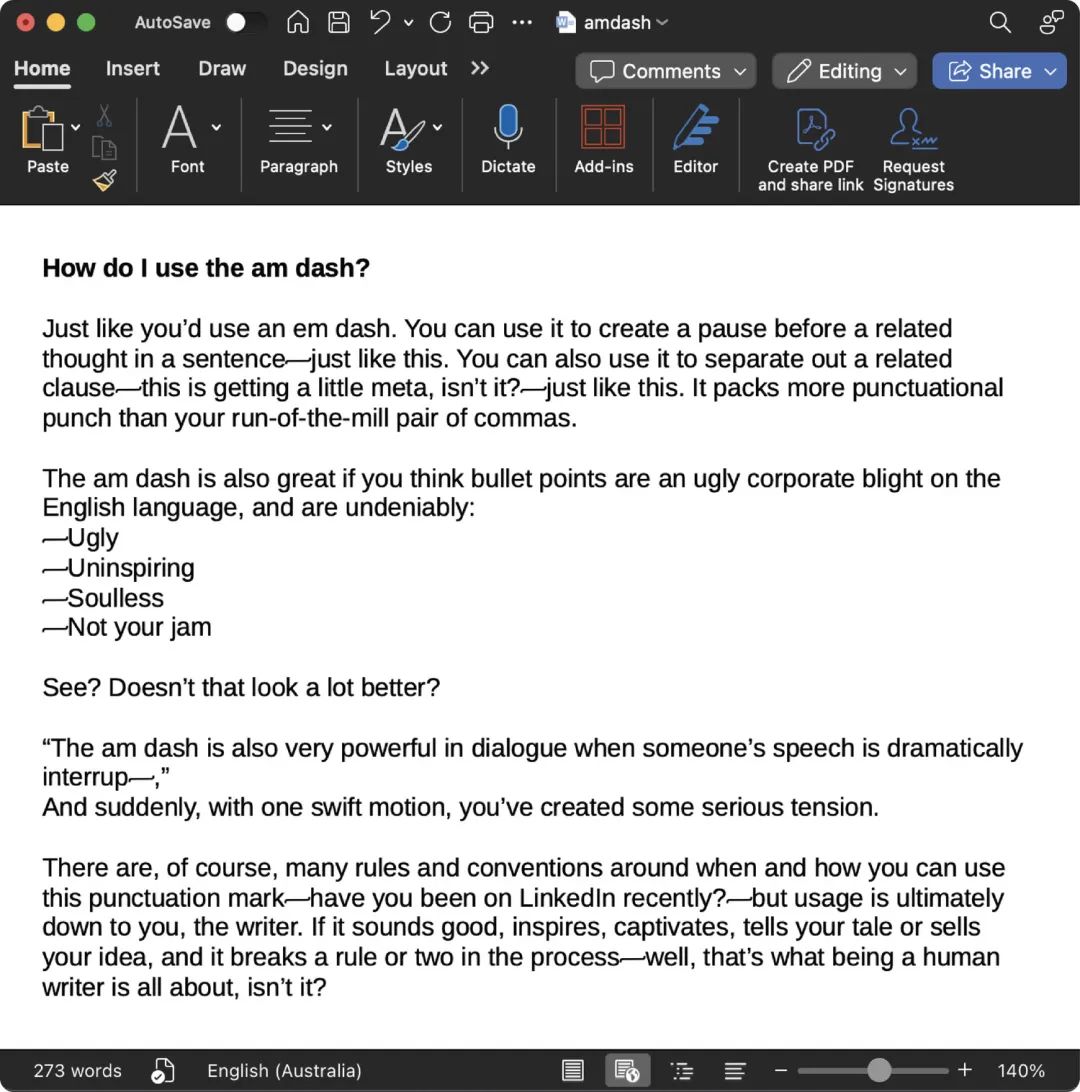
Task: Switch to Outline view in status bar
Action: tap(681, 1070)
